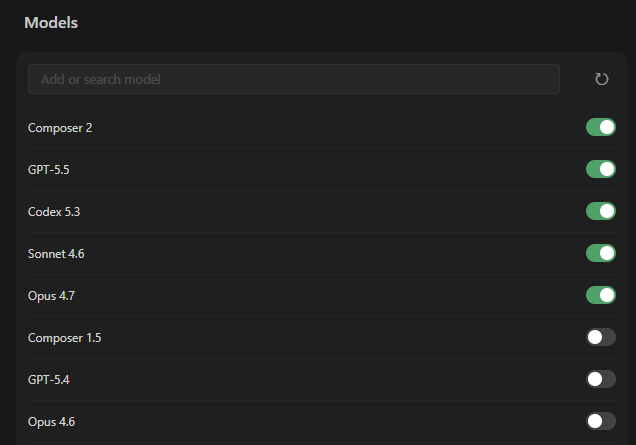Image resolution: width=636 pixels, height=445 pixels.
Task: Click the refresh models icon
Action: point(601,79)
